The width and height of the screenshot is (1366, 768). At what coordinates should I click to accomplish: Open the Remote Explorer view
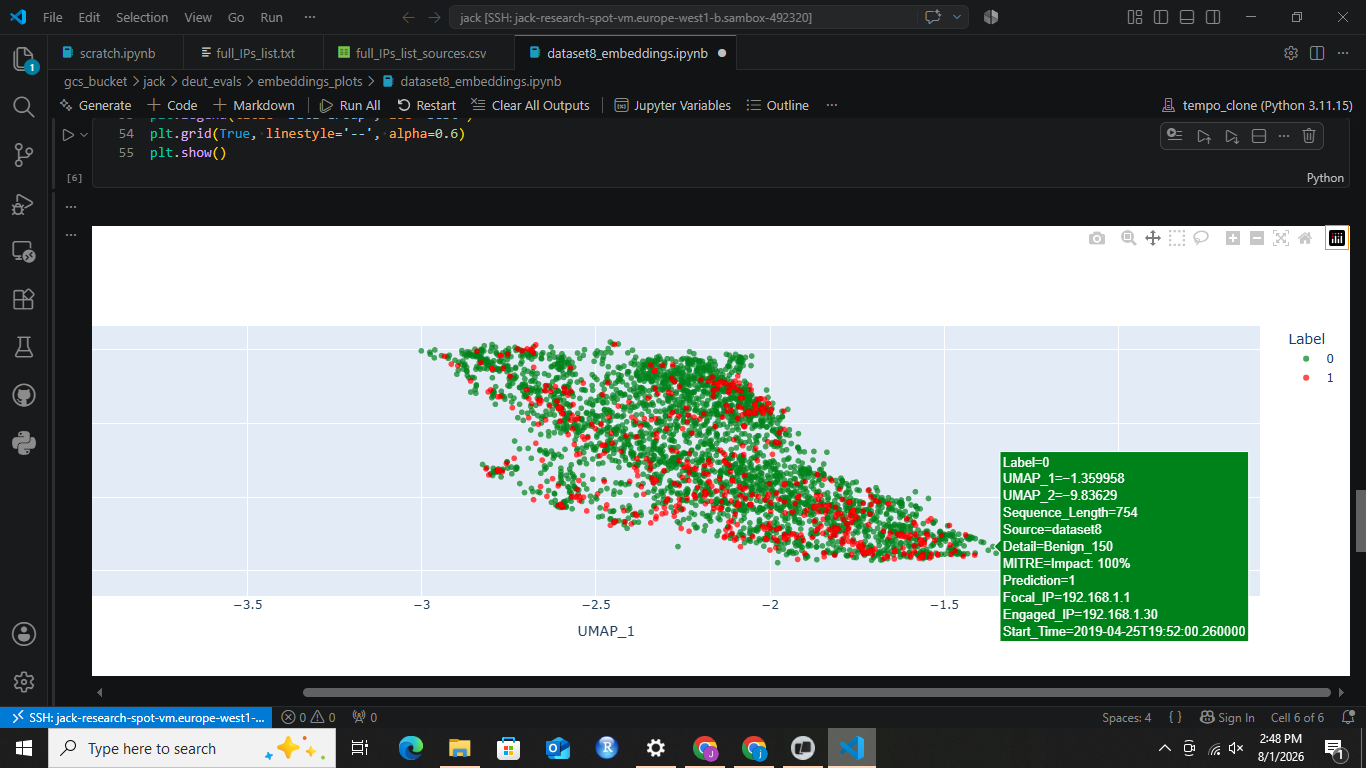pos(24,251)
